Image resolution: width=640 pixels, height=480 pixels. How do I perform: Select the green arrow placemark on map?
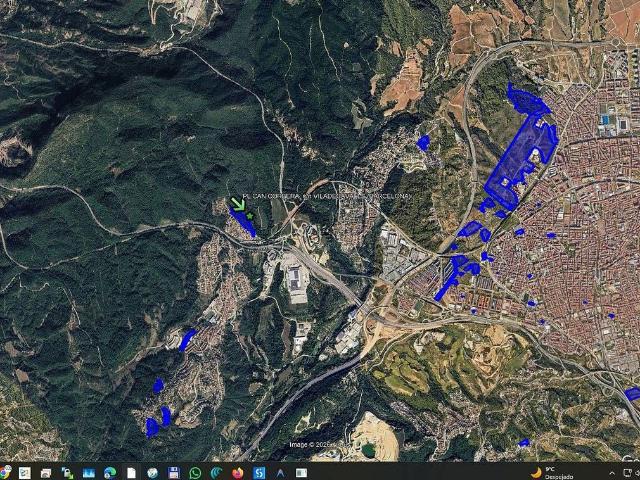(x=238, y=204)
